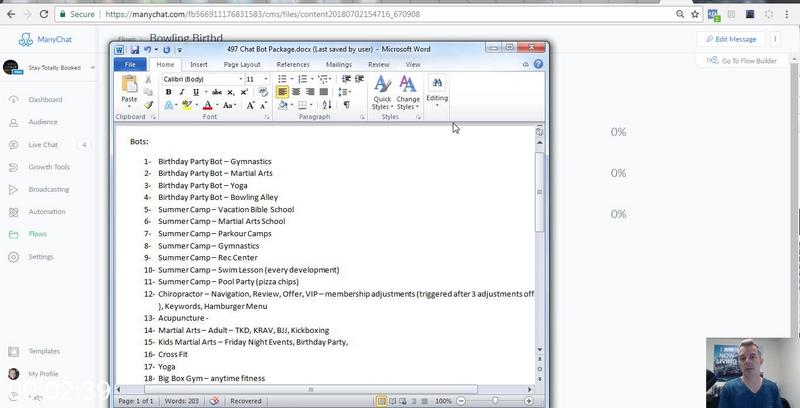Image resolution: width=800 pixels, height=408 pixels.
Task: Toggle bold formatting
Action: [168, 92]
